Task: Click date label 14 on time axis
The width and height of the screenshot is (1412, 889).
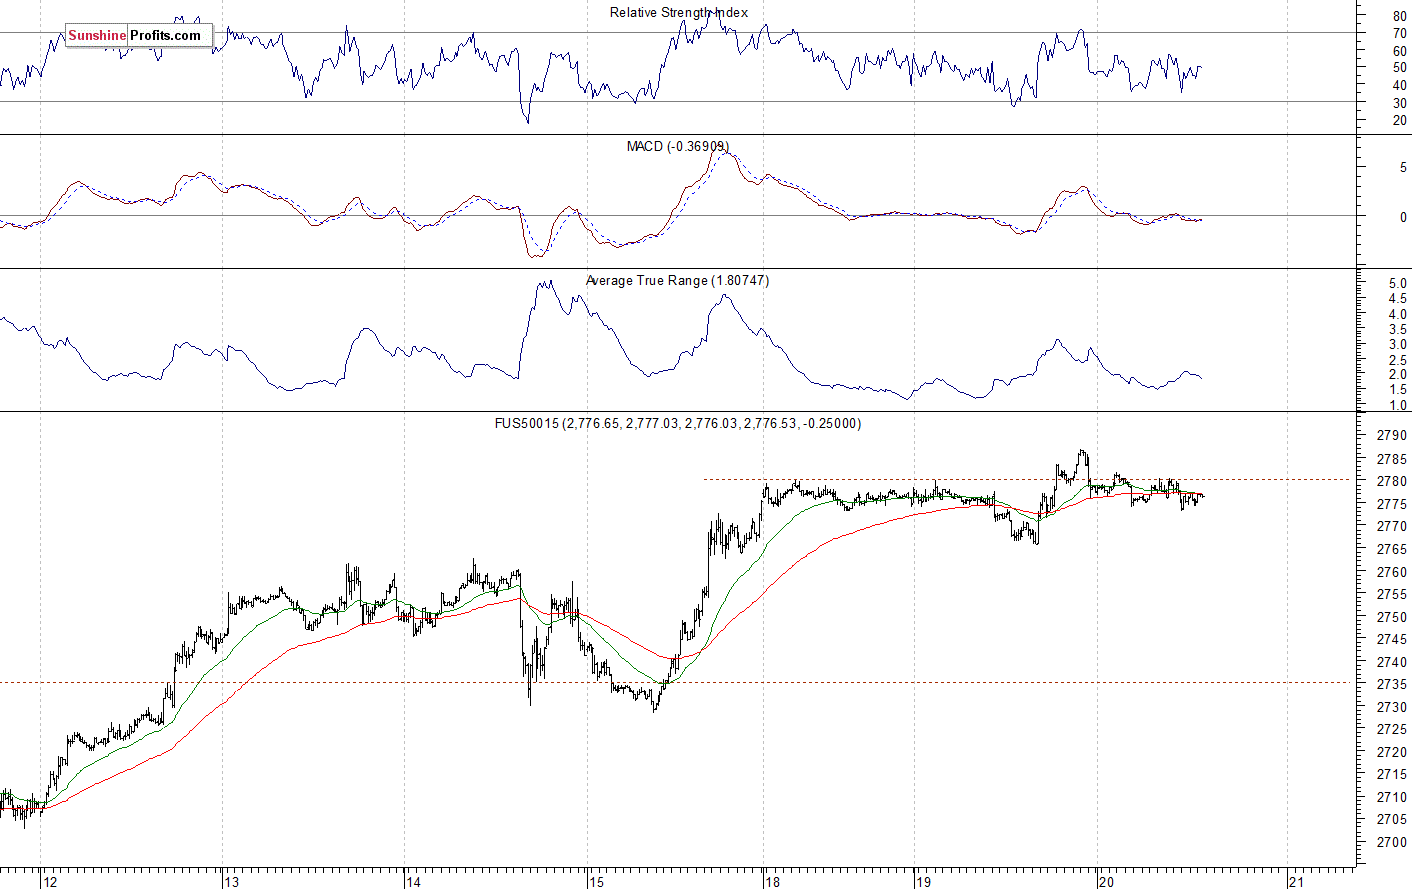Action: point(413,882)
